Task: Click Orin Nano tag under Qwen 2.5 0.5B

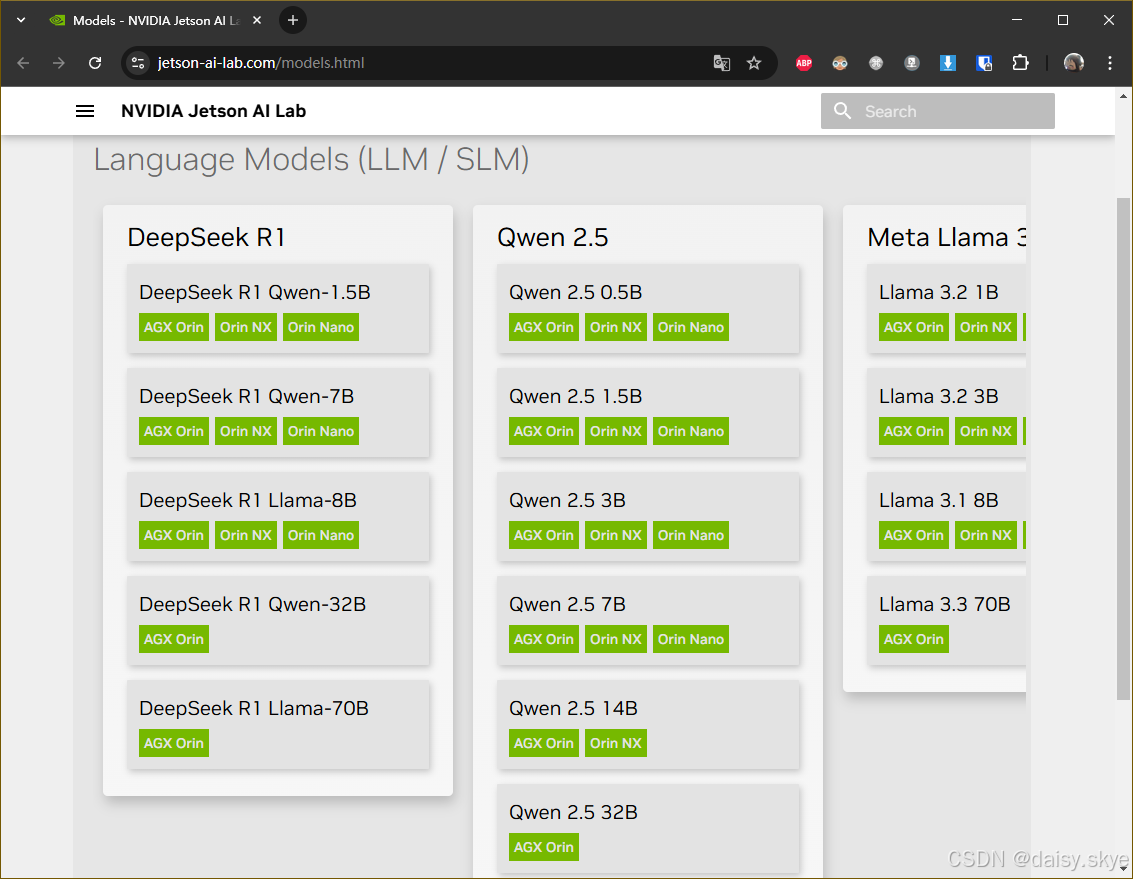Action: click(x=691, y=327)
